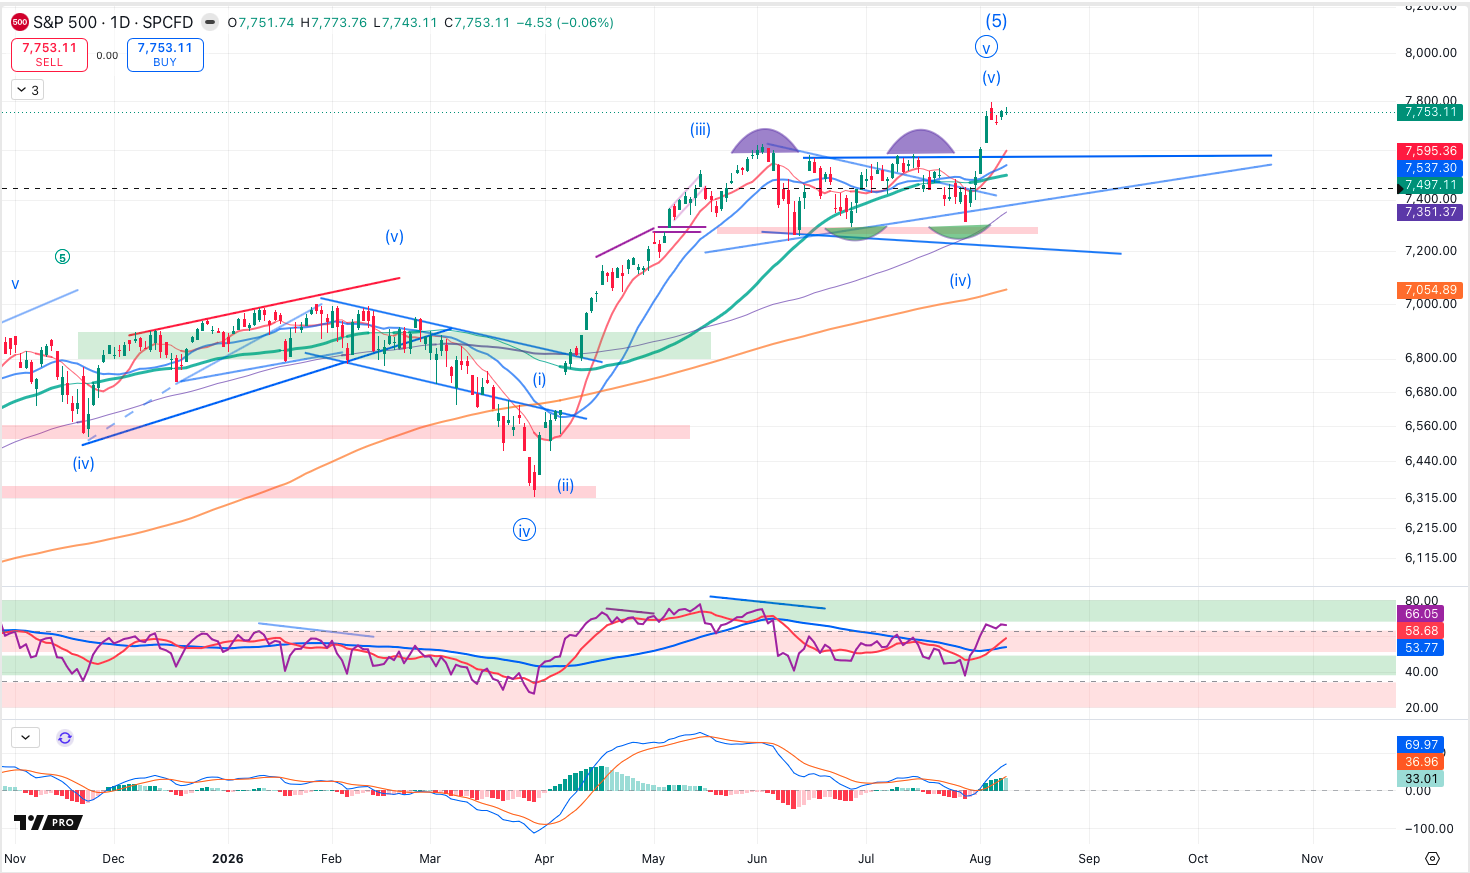Click the green 7,753.11 current price label
This screenshot has width=1470, height=873.
(1431, 112)
